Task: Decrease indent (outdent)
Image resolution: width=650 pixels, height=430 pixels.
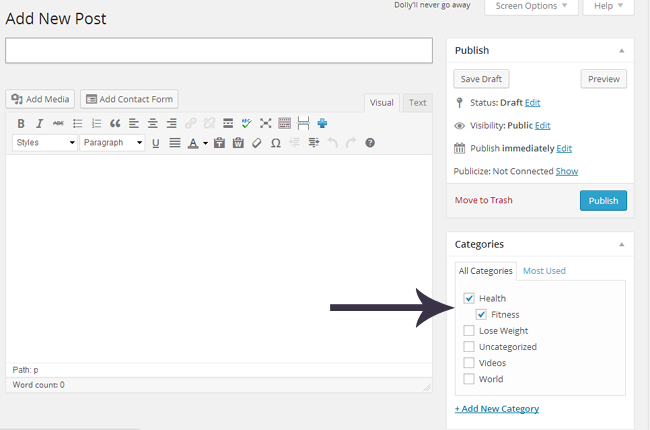Action: coord(295,143)
